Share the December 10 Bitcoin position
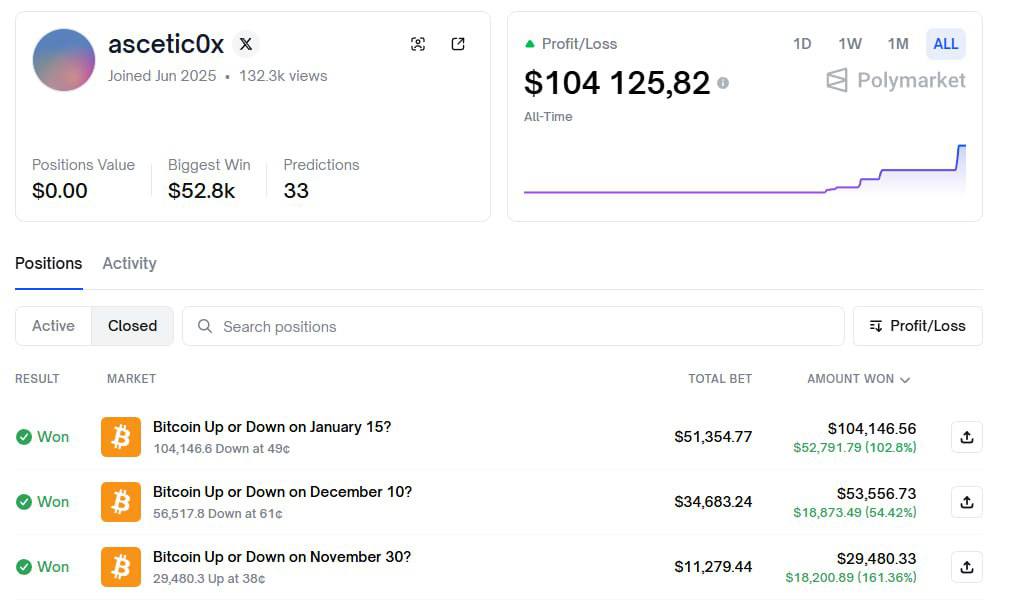 click(x=966, y=502)
